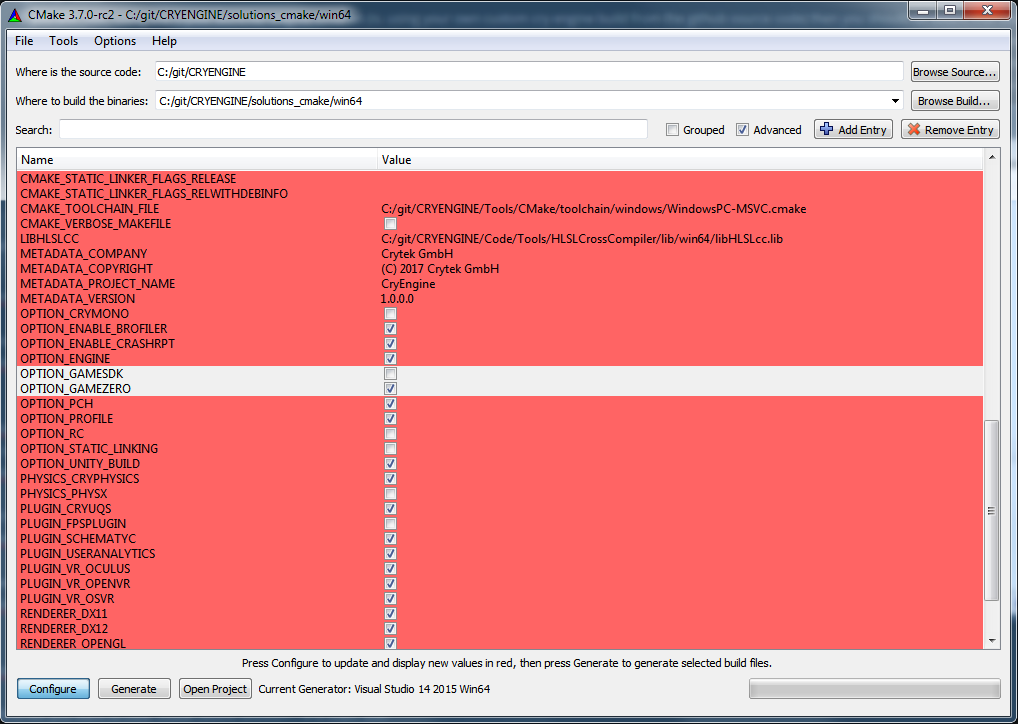1018x724 pixels.
Task: Select METADATA_COMPANY value Crytek GmbH
Action: [x=417, y=254]
